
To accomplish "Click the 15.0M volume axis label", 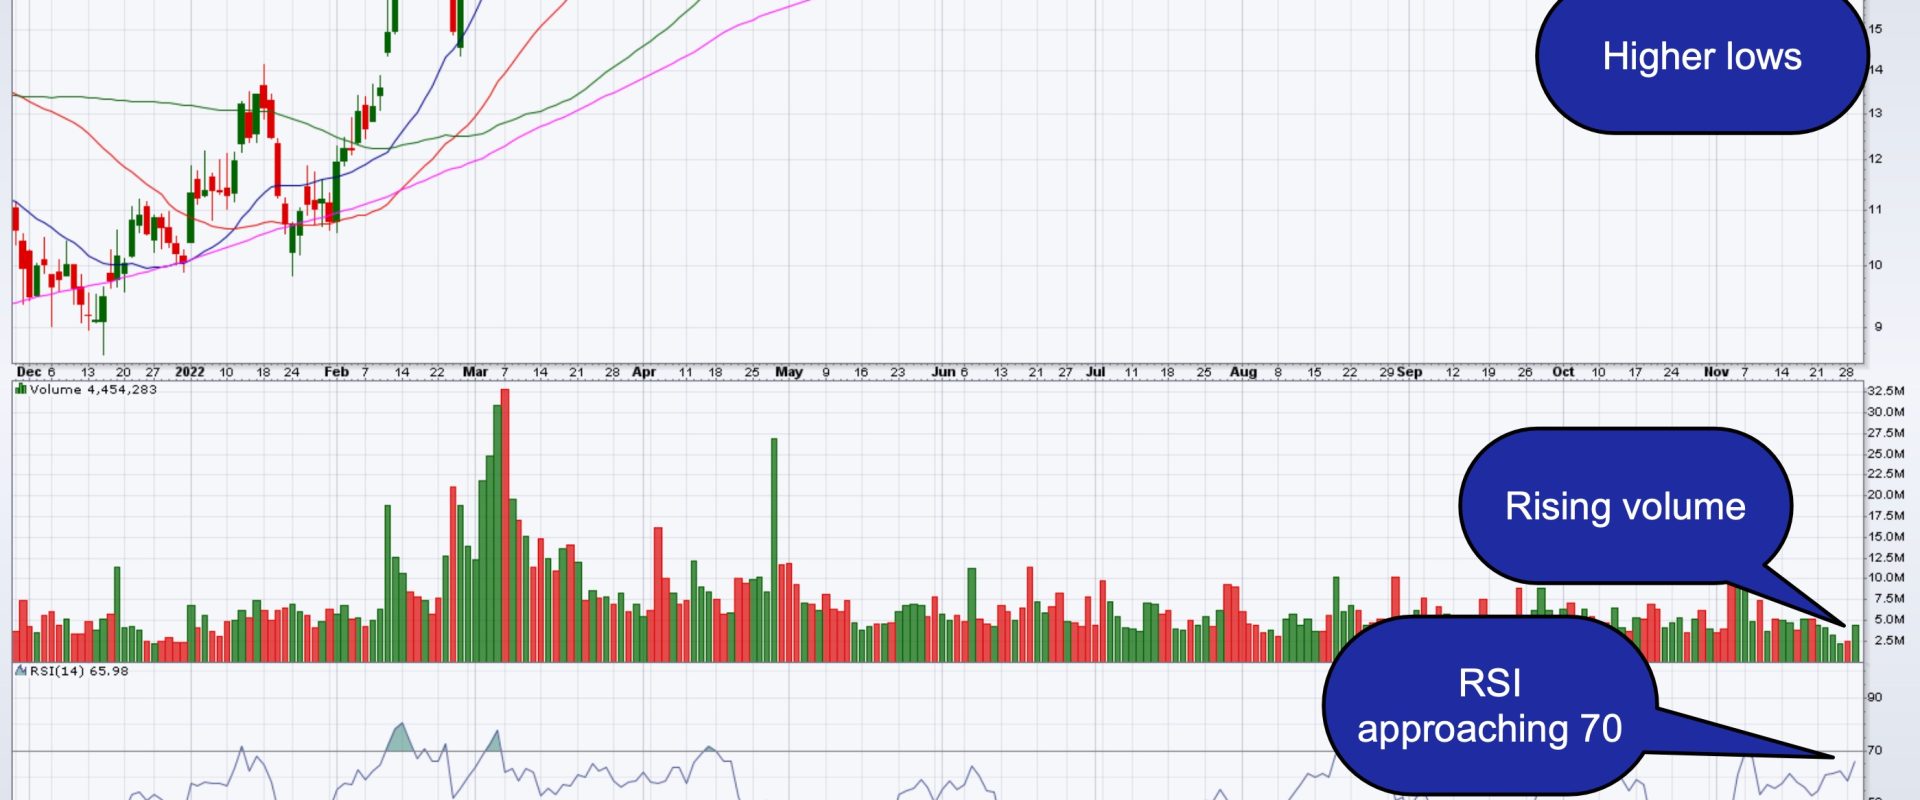I will click(1886, 537).
